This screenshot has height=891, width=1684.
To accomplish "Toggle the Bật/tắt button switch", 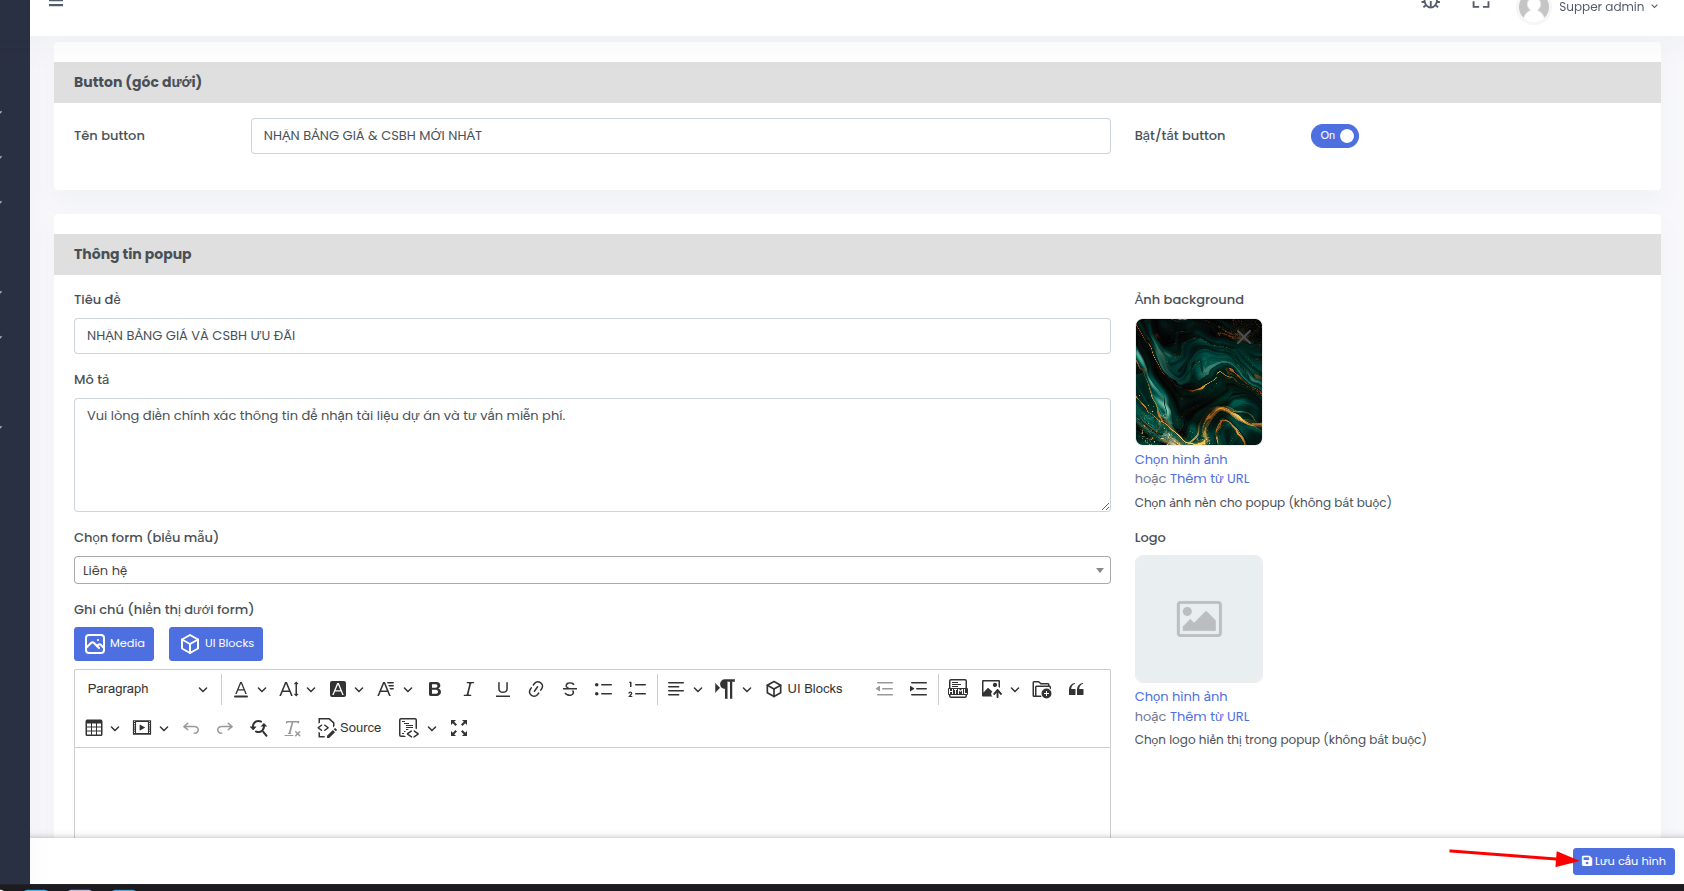I will [1334, 136].
